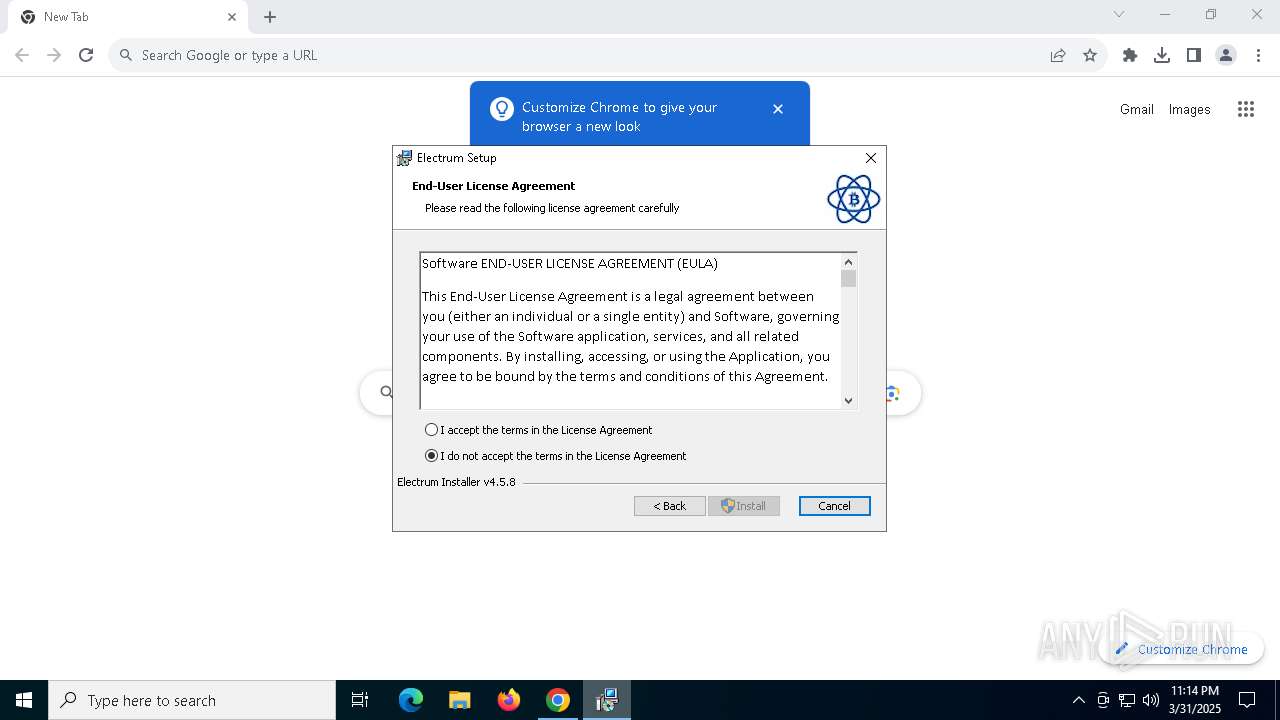The width and height of the screenshot is (1280, 720).
Task: Click the Google Lens icon in search box
Action: point(893,394)
